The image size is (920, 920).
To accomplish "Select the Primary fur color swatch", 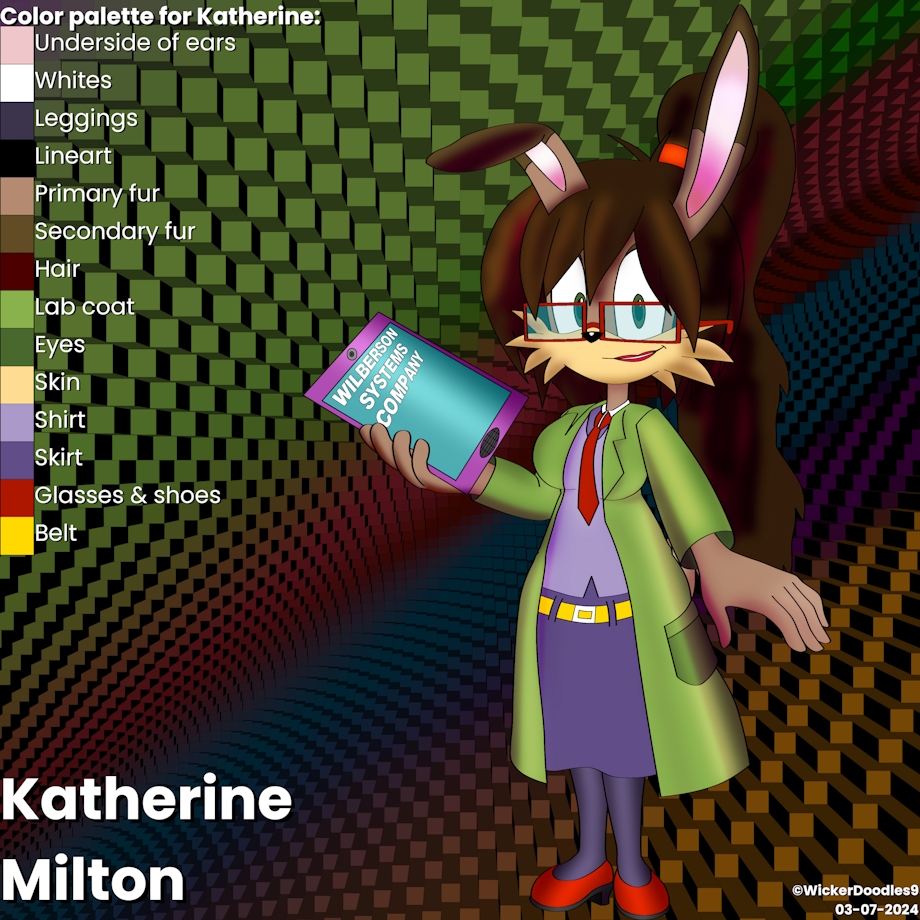I will [17, 195].
